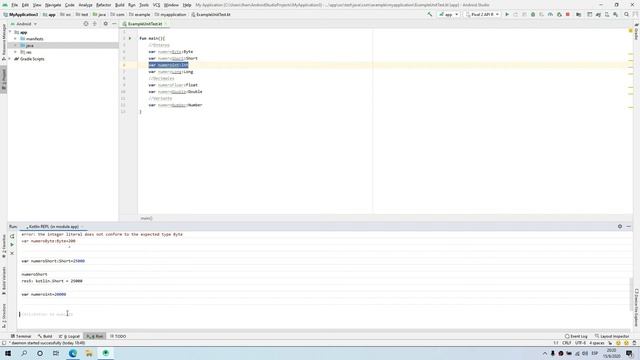Expand the res folder arrow

[16, 52]
